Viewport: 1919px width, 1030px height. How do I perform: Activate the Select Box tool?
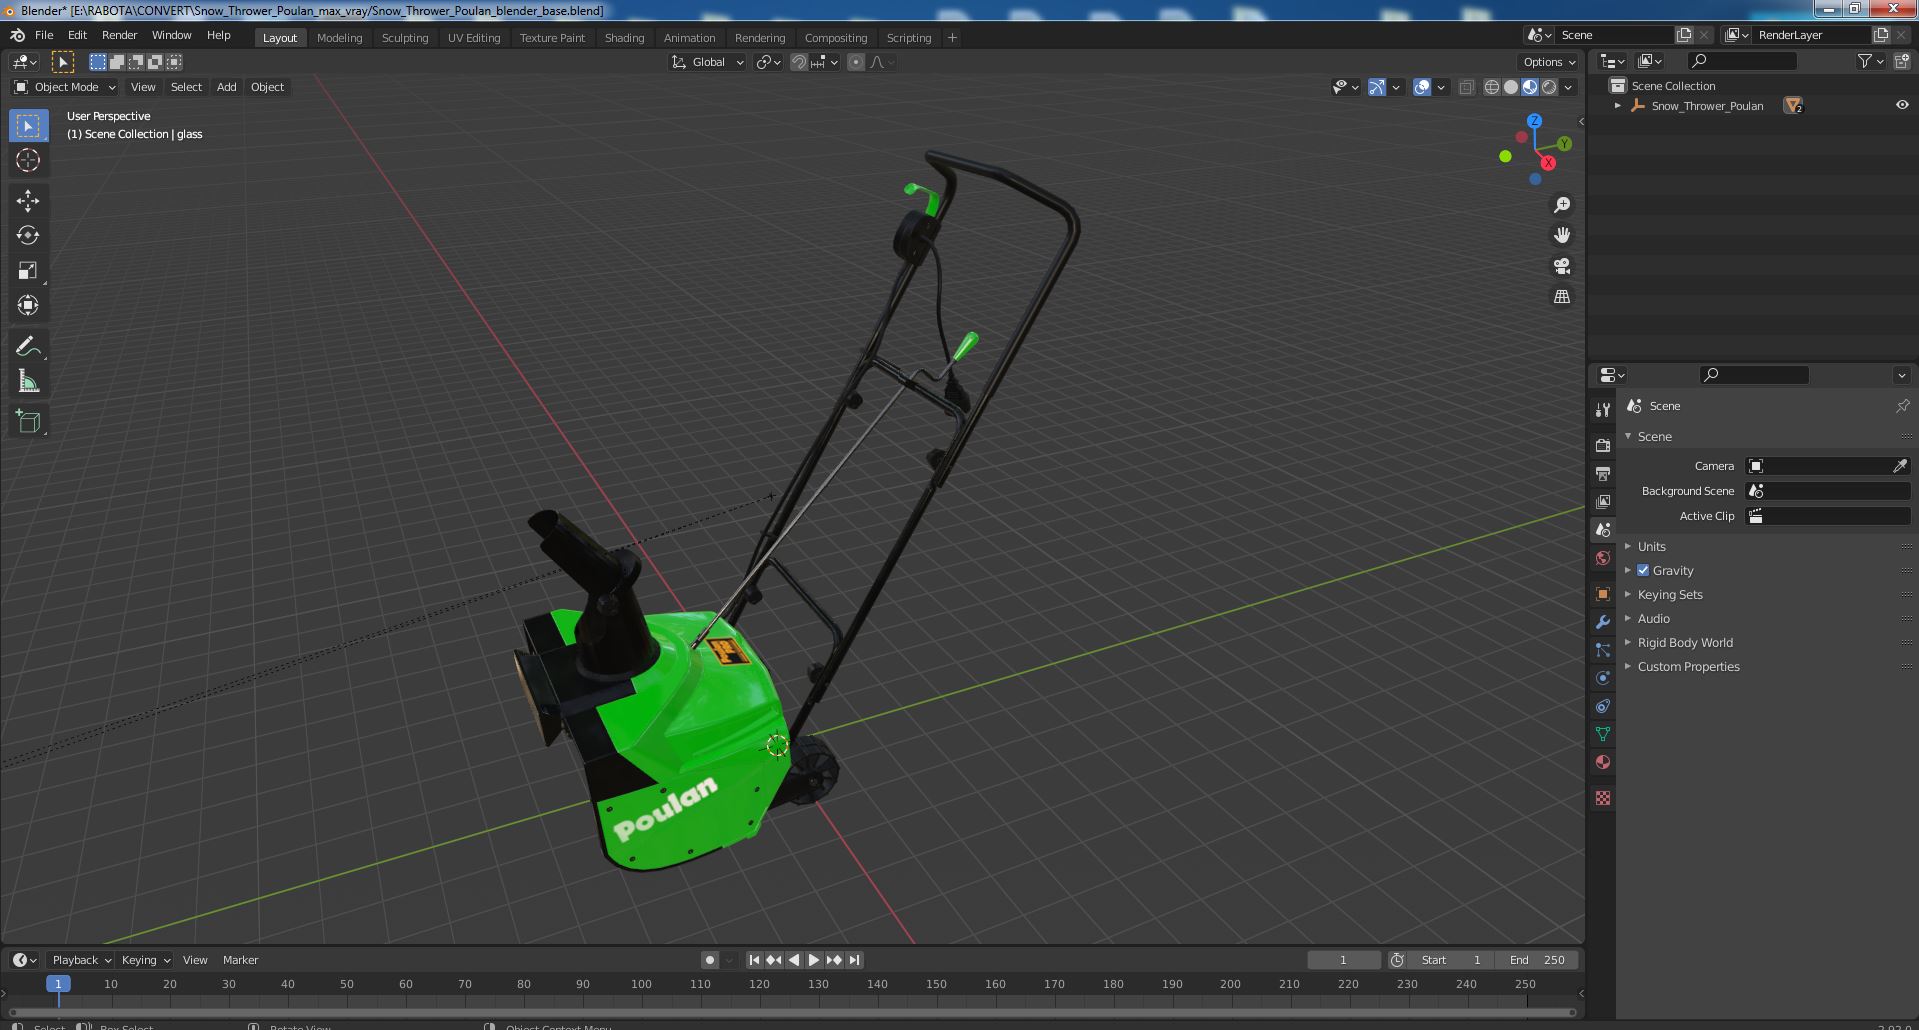click(28, 126)
